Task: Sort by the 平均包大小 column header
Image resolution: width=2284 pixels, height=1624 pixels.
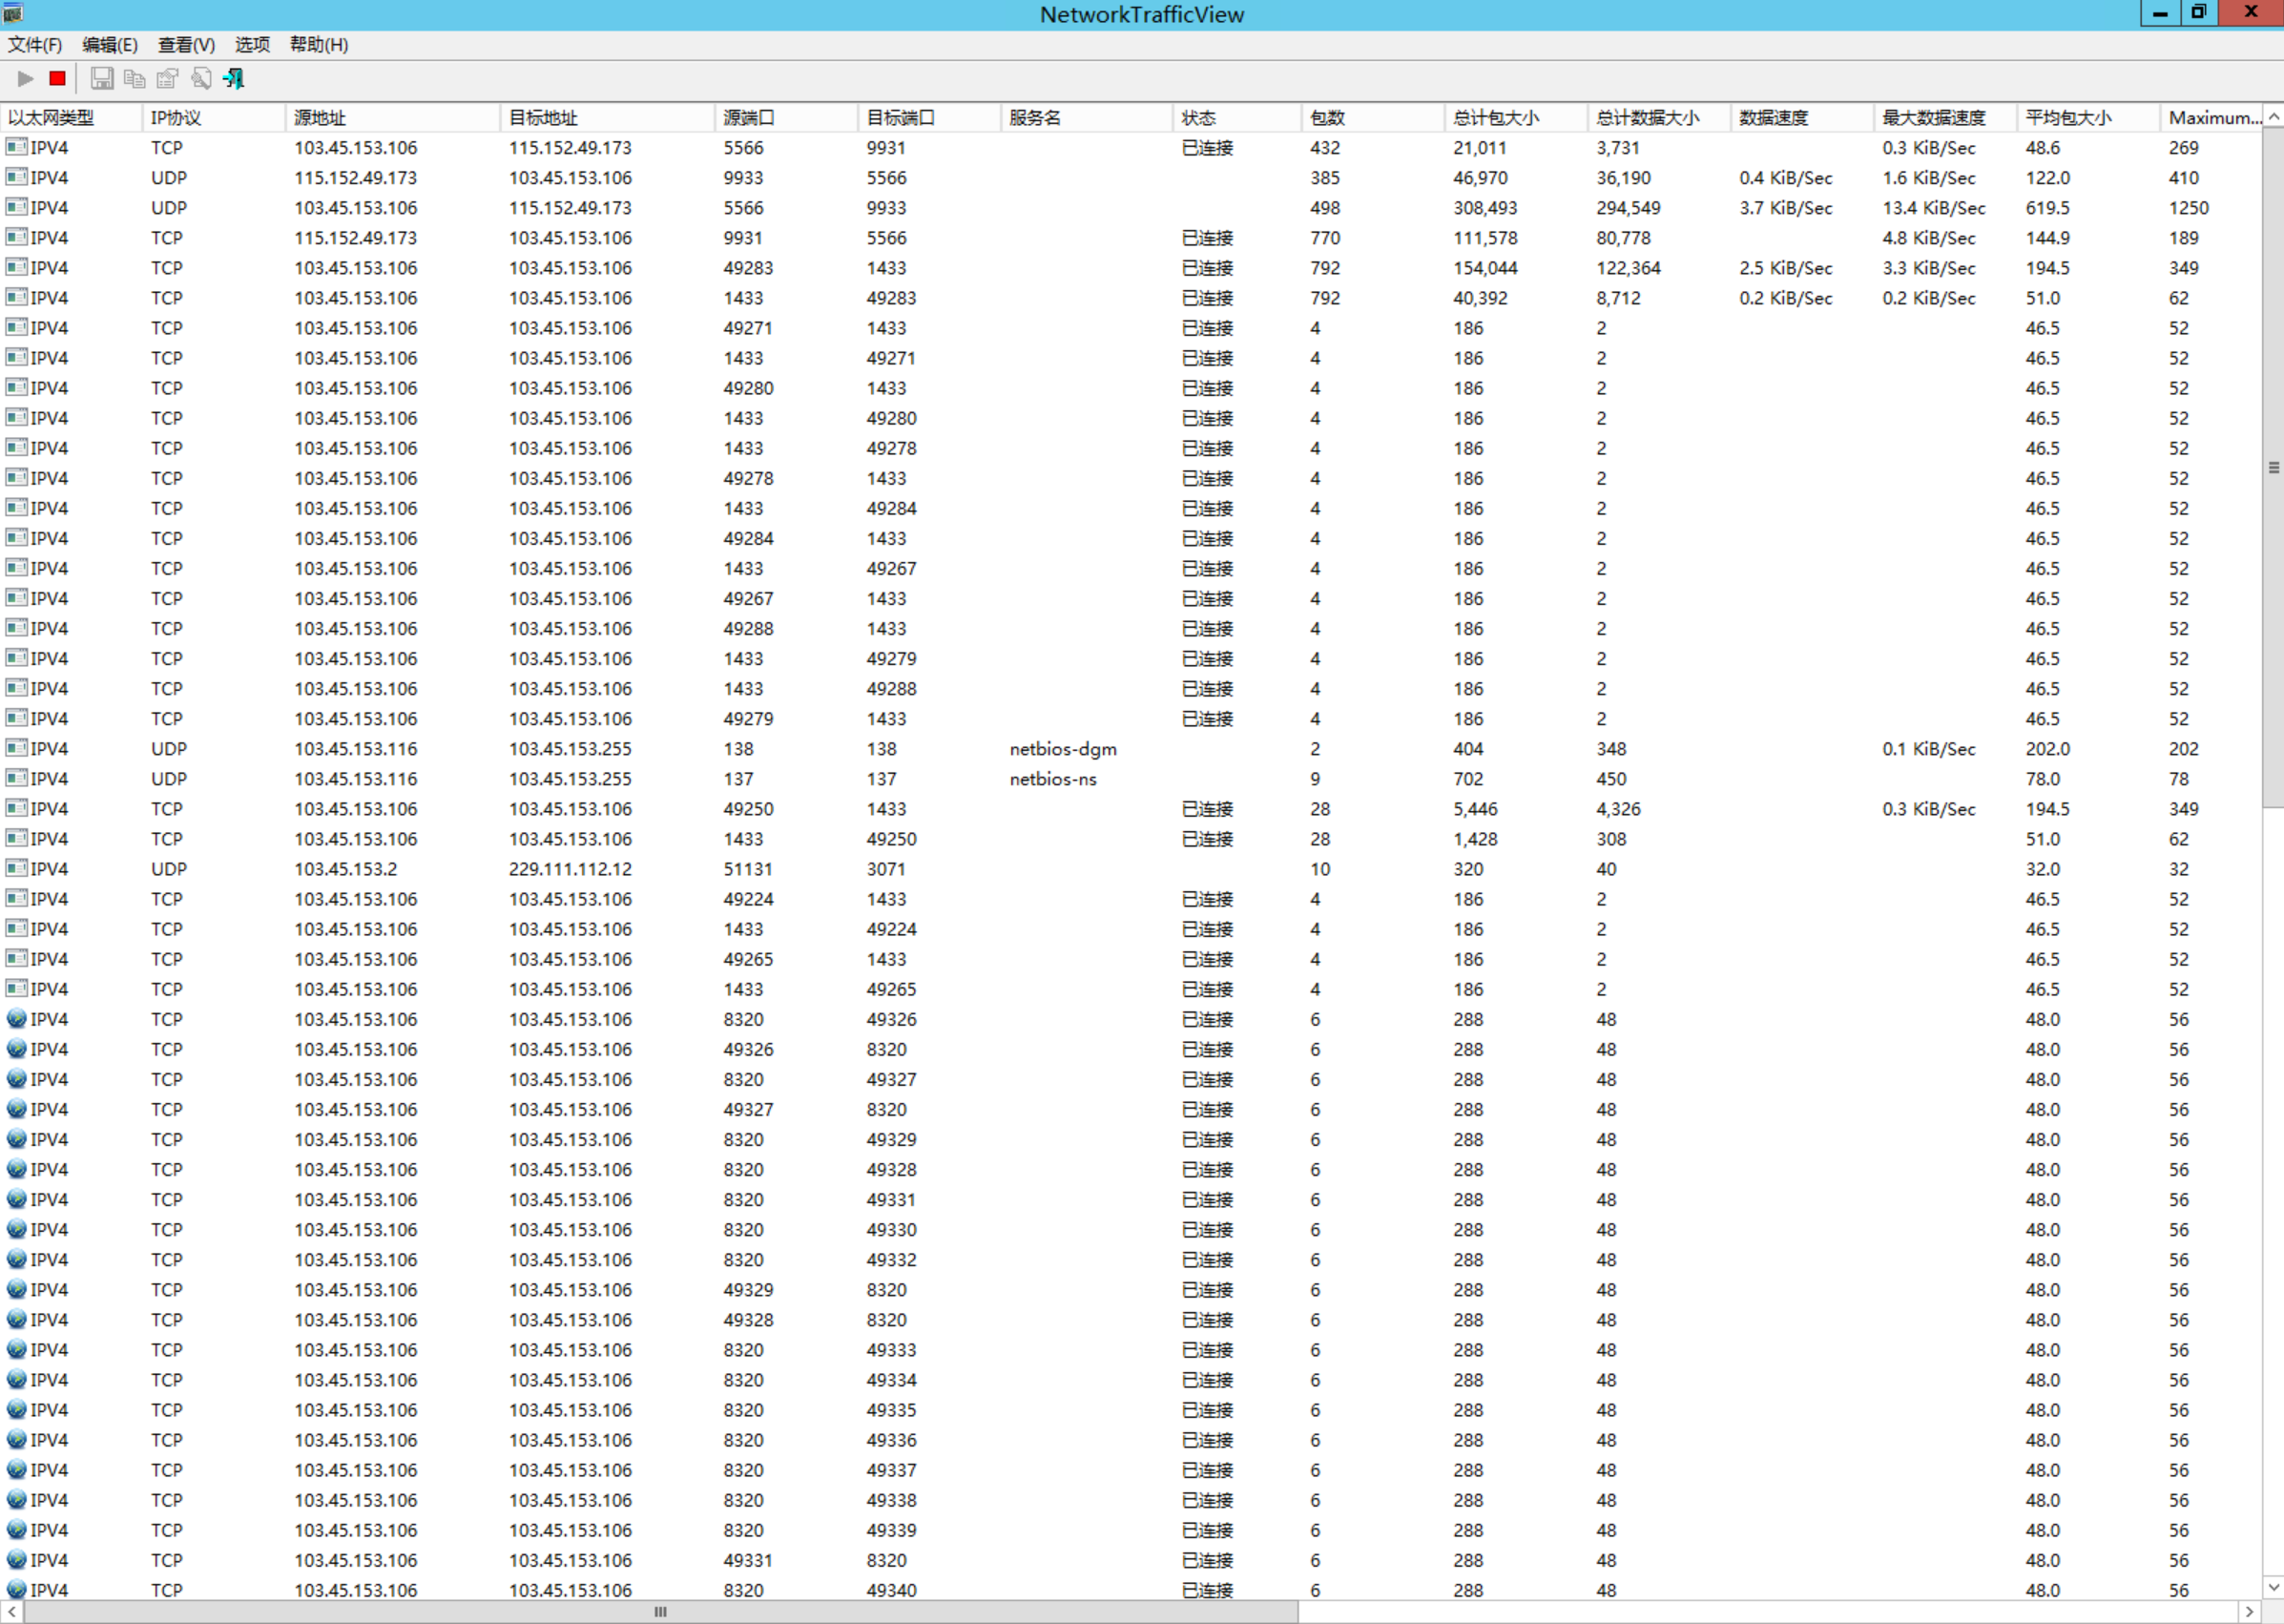Action: 2089,117
